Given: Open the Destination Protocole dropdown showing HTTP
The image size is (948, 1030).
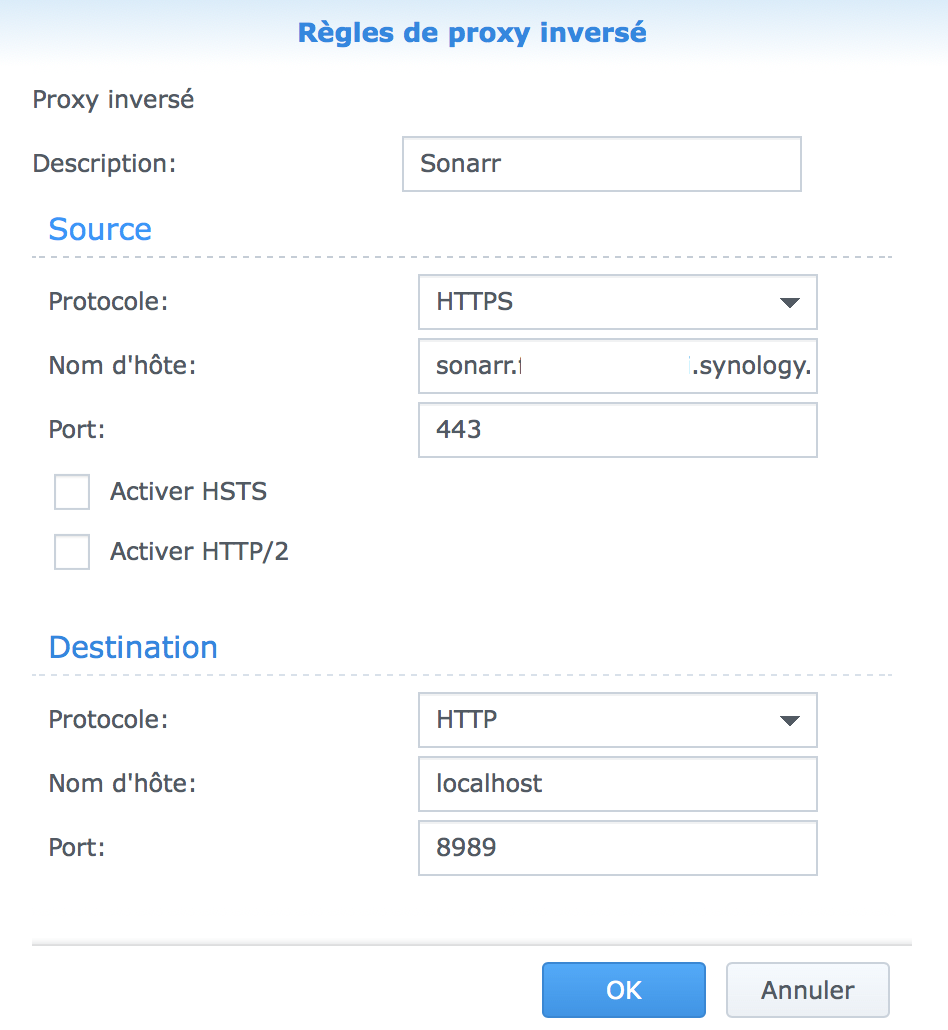Looking at the screenshot, I should pos(617,720).
